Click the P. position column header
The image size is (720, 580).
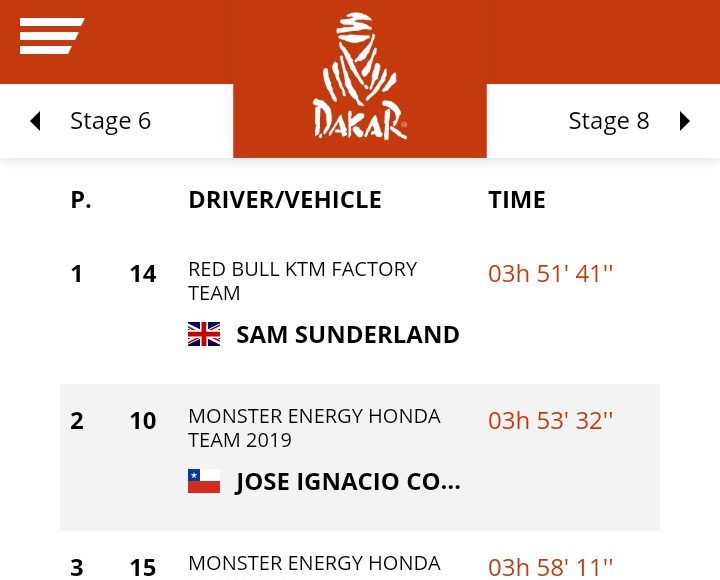click(x=81, y=200)
